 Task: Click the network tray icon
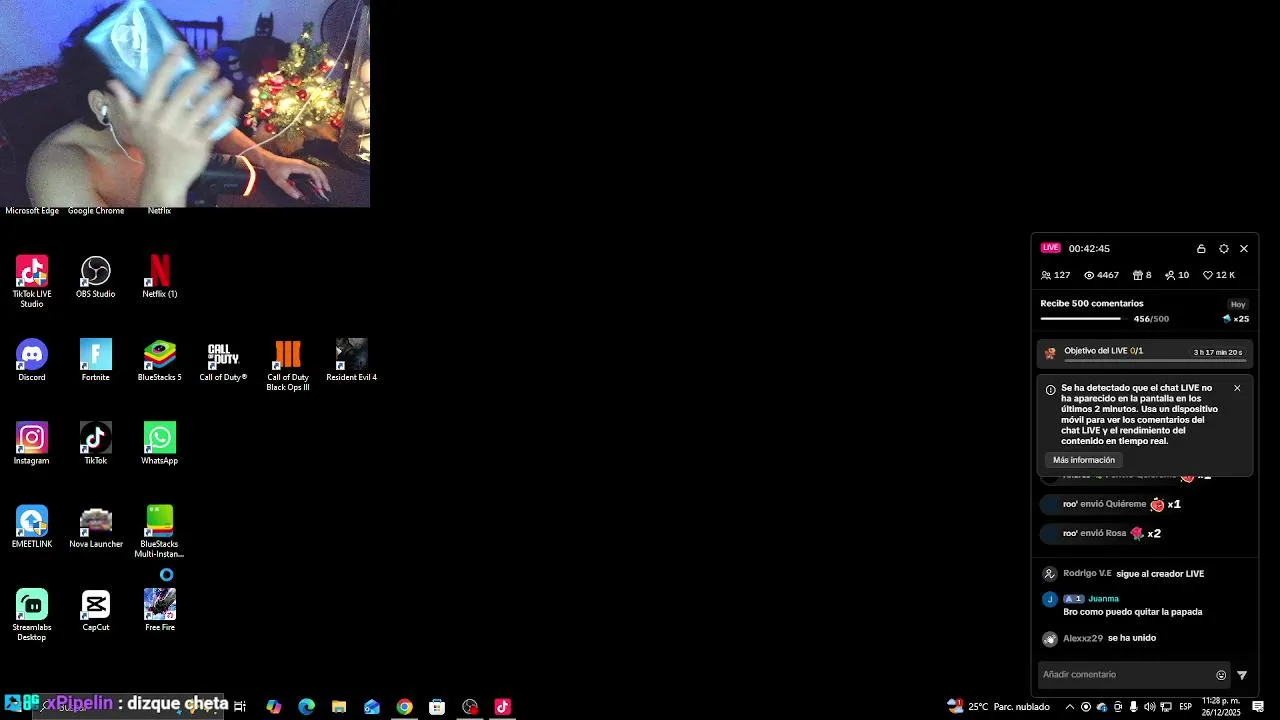pyautogui.click(x=1166, y=707)
